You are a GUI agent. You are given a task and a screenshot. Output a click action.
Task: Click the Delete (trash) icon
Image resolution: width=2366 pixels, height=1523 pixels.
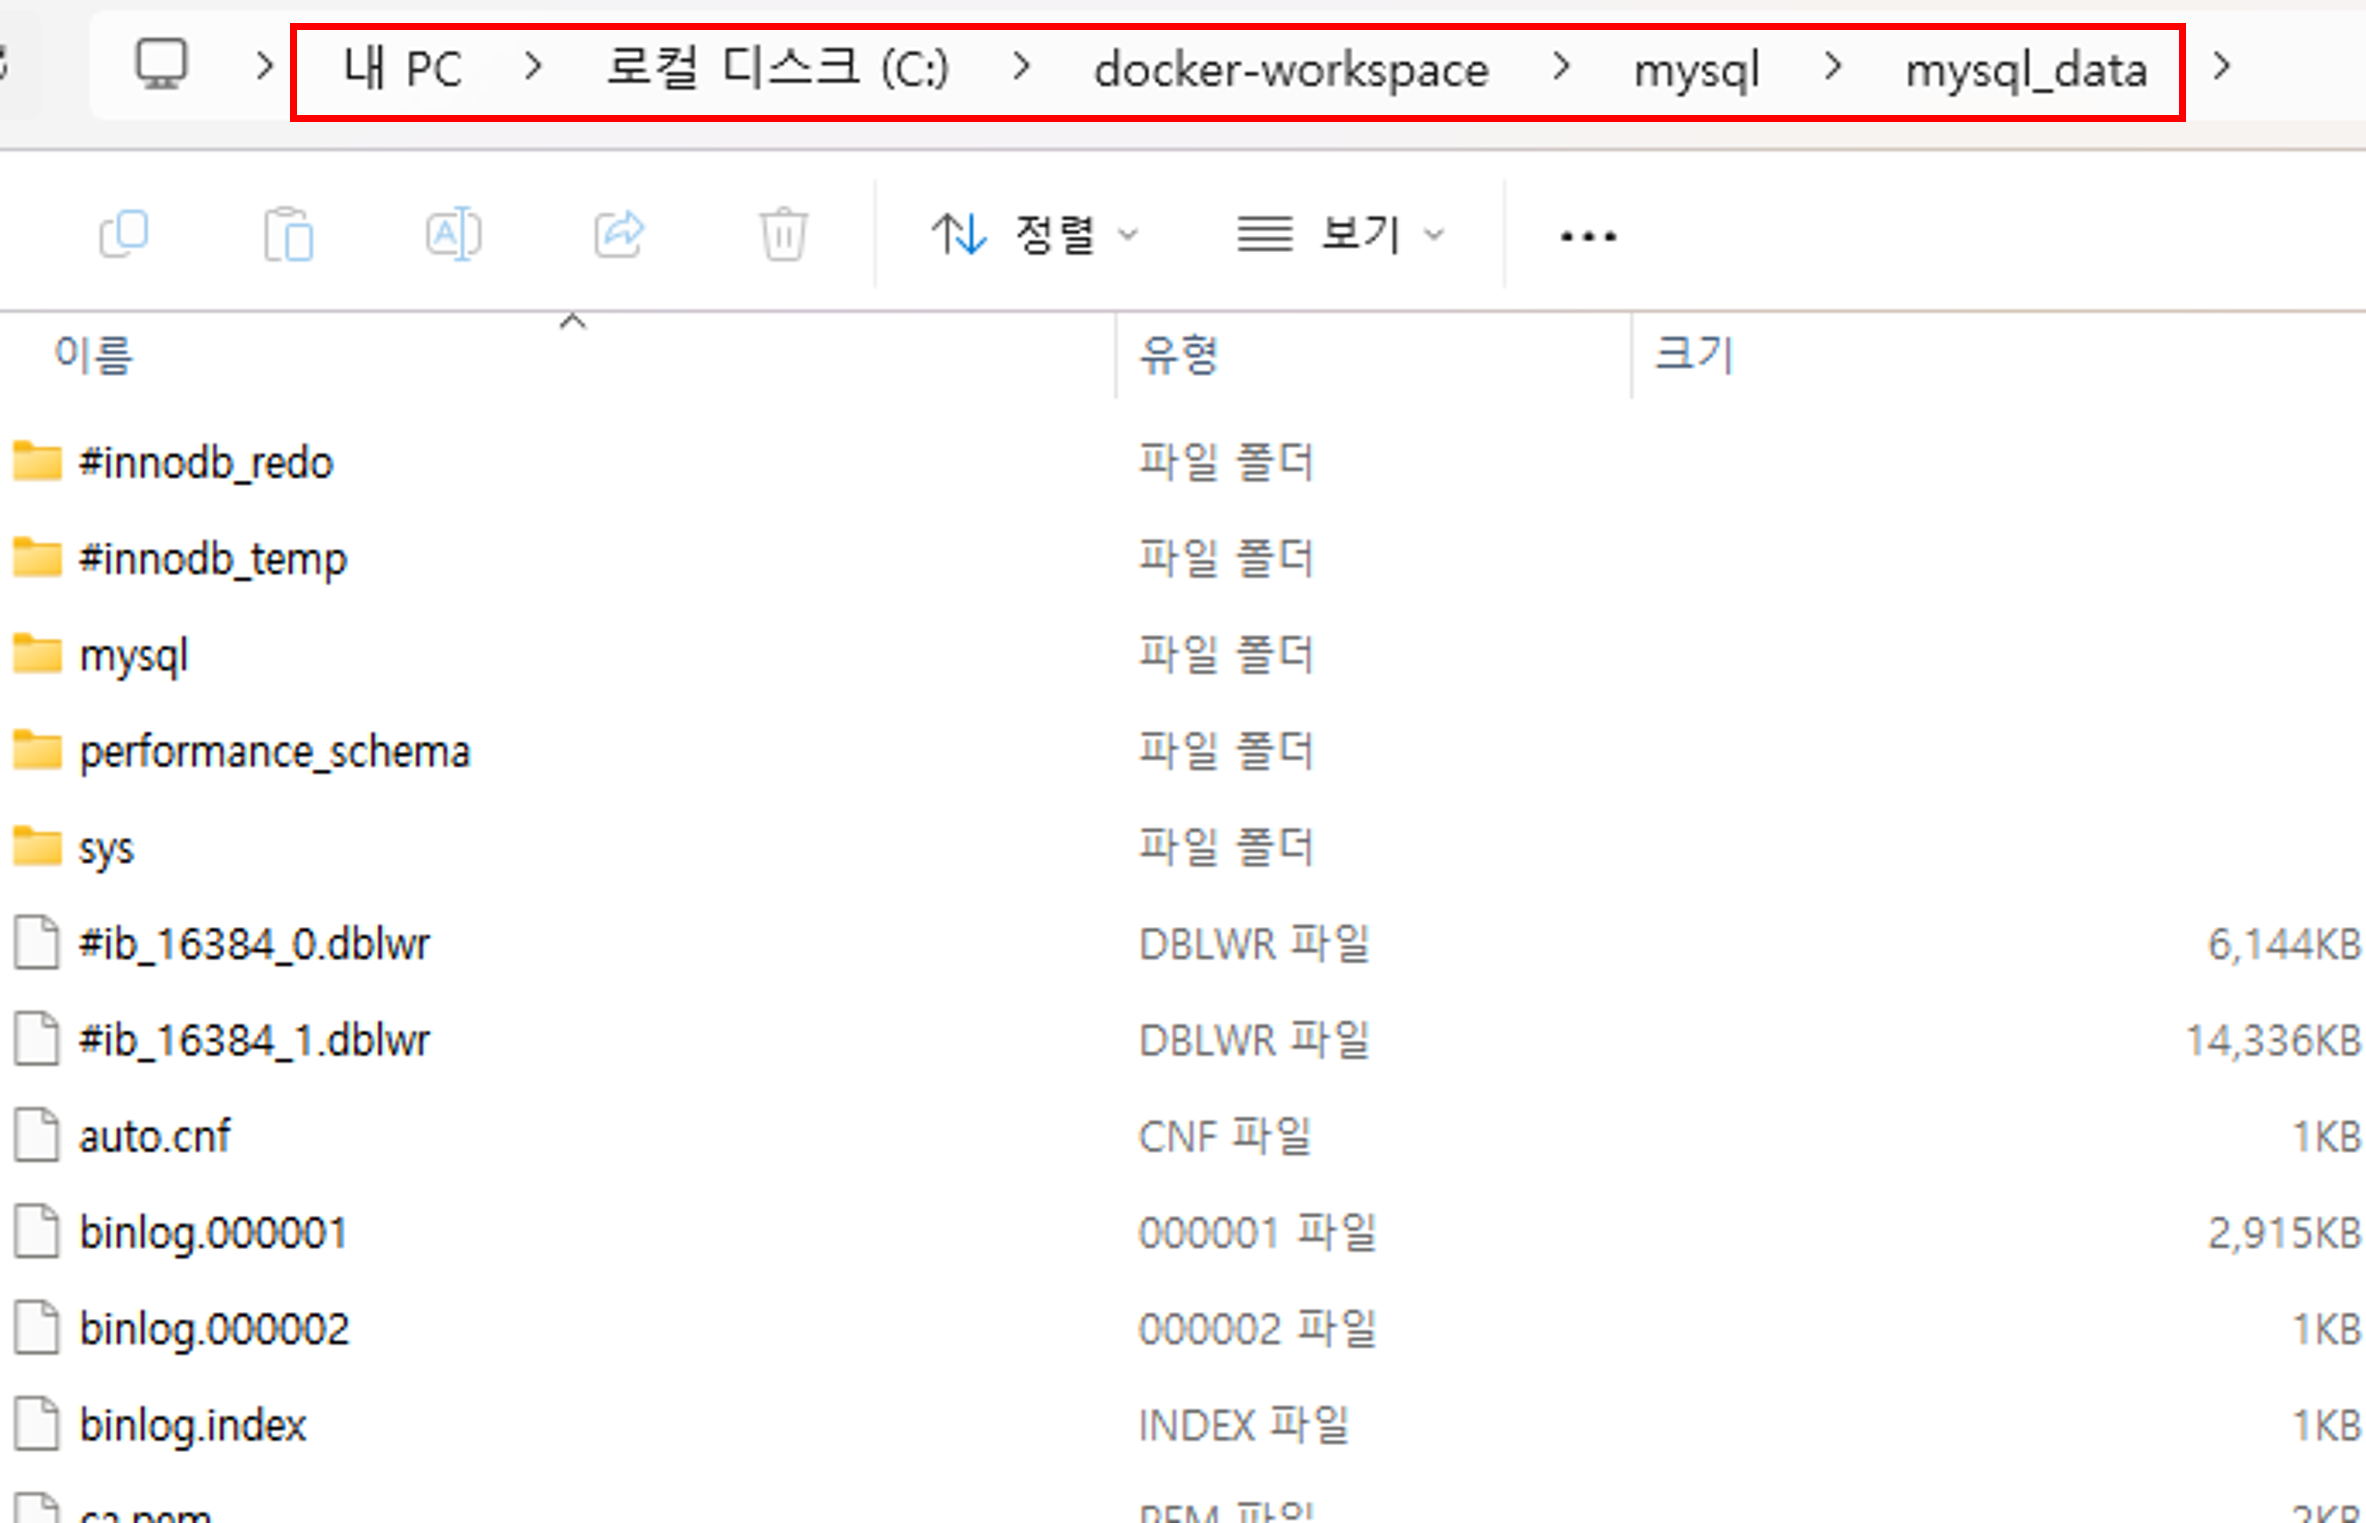pyautogui.click(x=783, y=233)
